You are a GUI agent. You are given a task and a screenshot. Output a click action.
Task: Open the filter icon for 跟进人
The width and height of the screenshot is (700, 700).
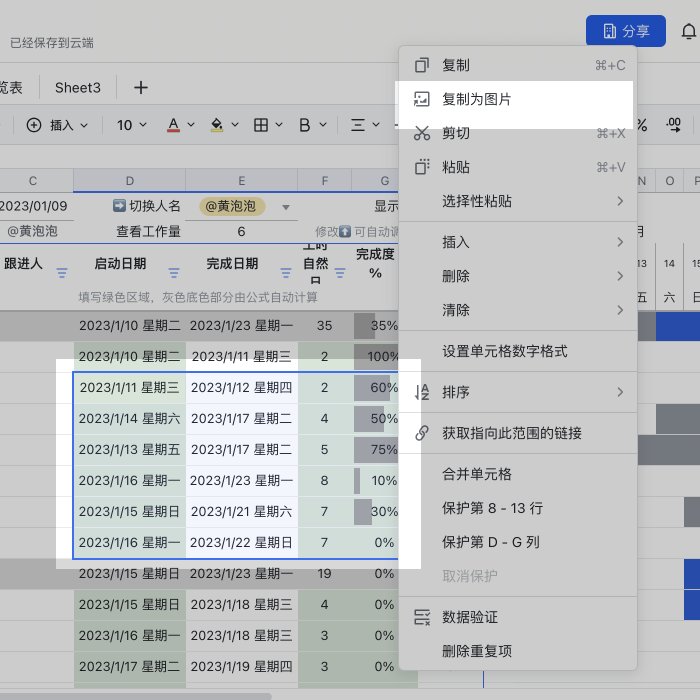[62, 273]
